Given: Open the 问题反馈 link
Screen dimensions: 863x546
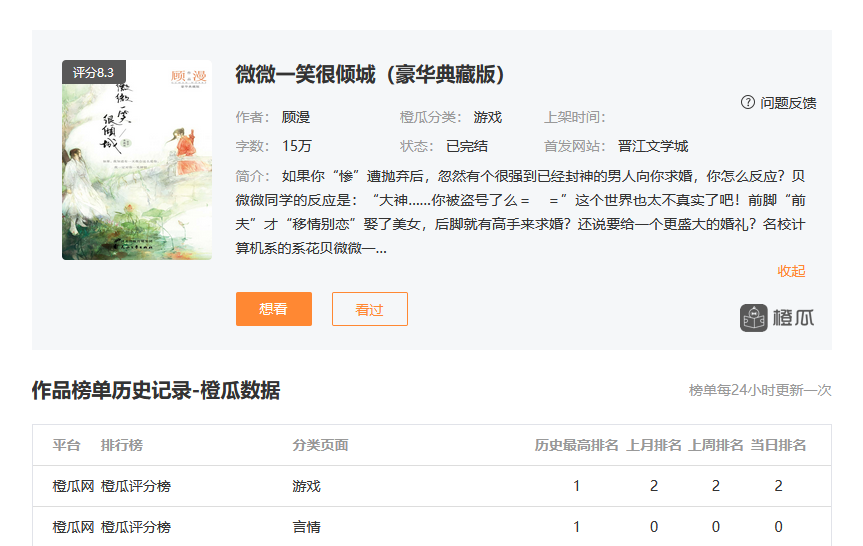Looking at the screenshot, I should tap(788, 103).
